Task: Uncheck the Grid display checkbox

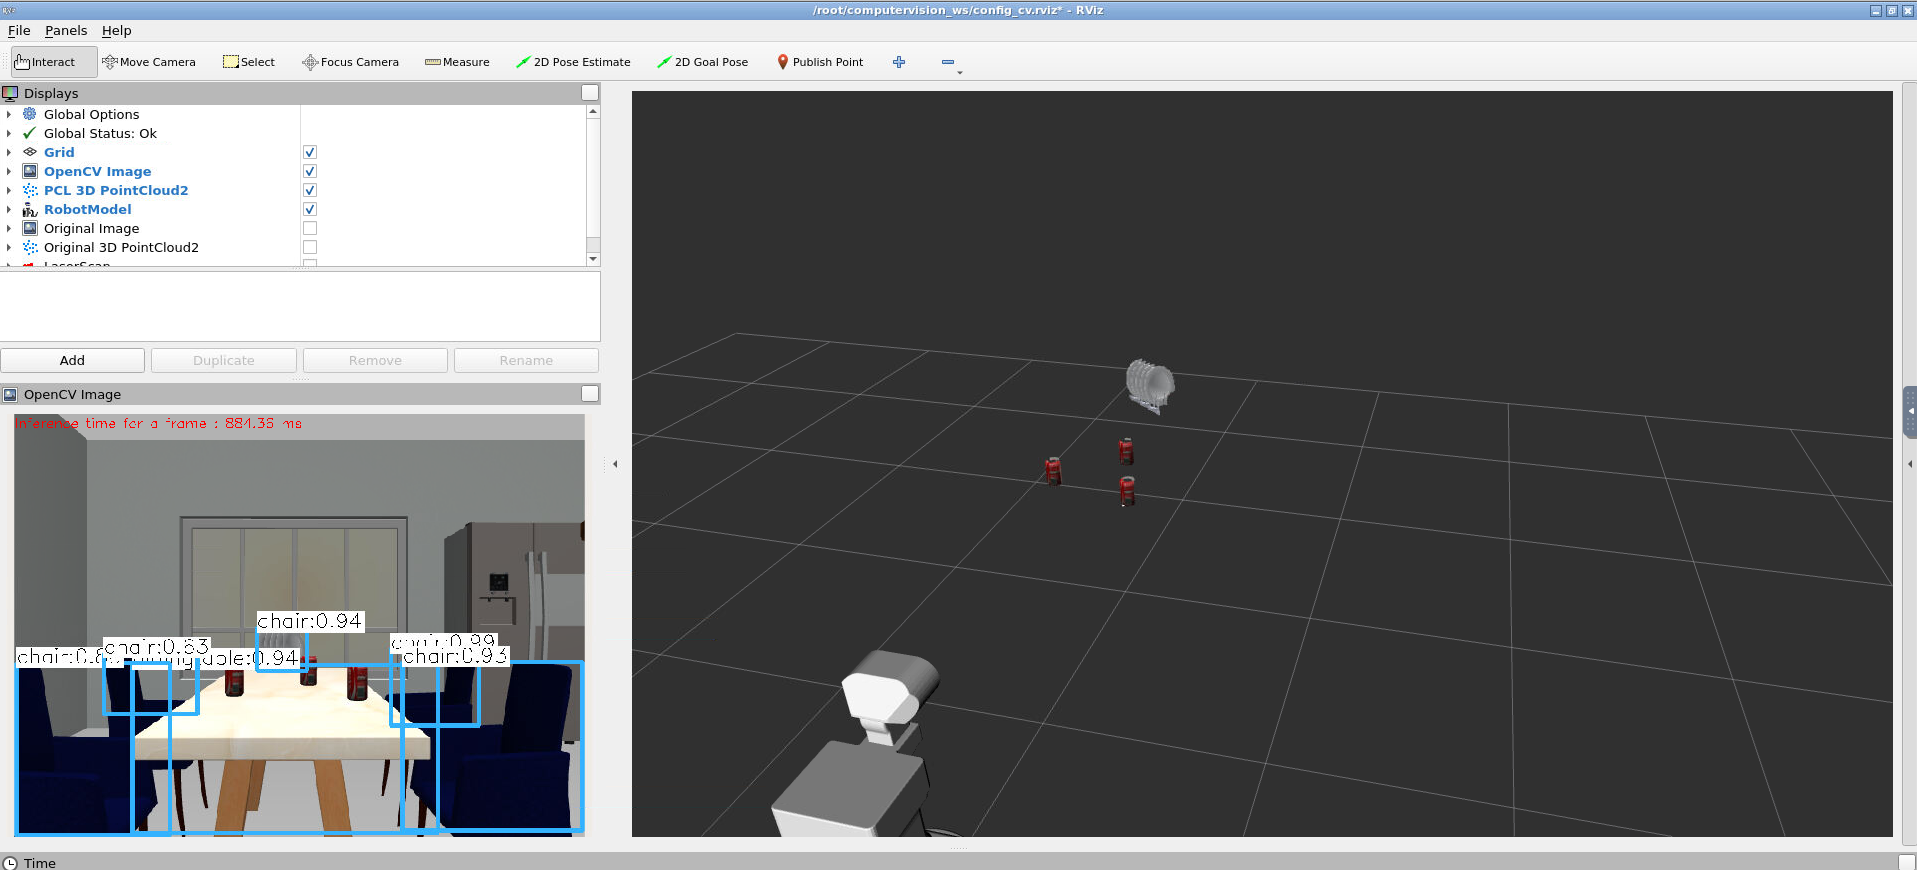Action: [310, 152]
